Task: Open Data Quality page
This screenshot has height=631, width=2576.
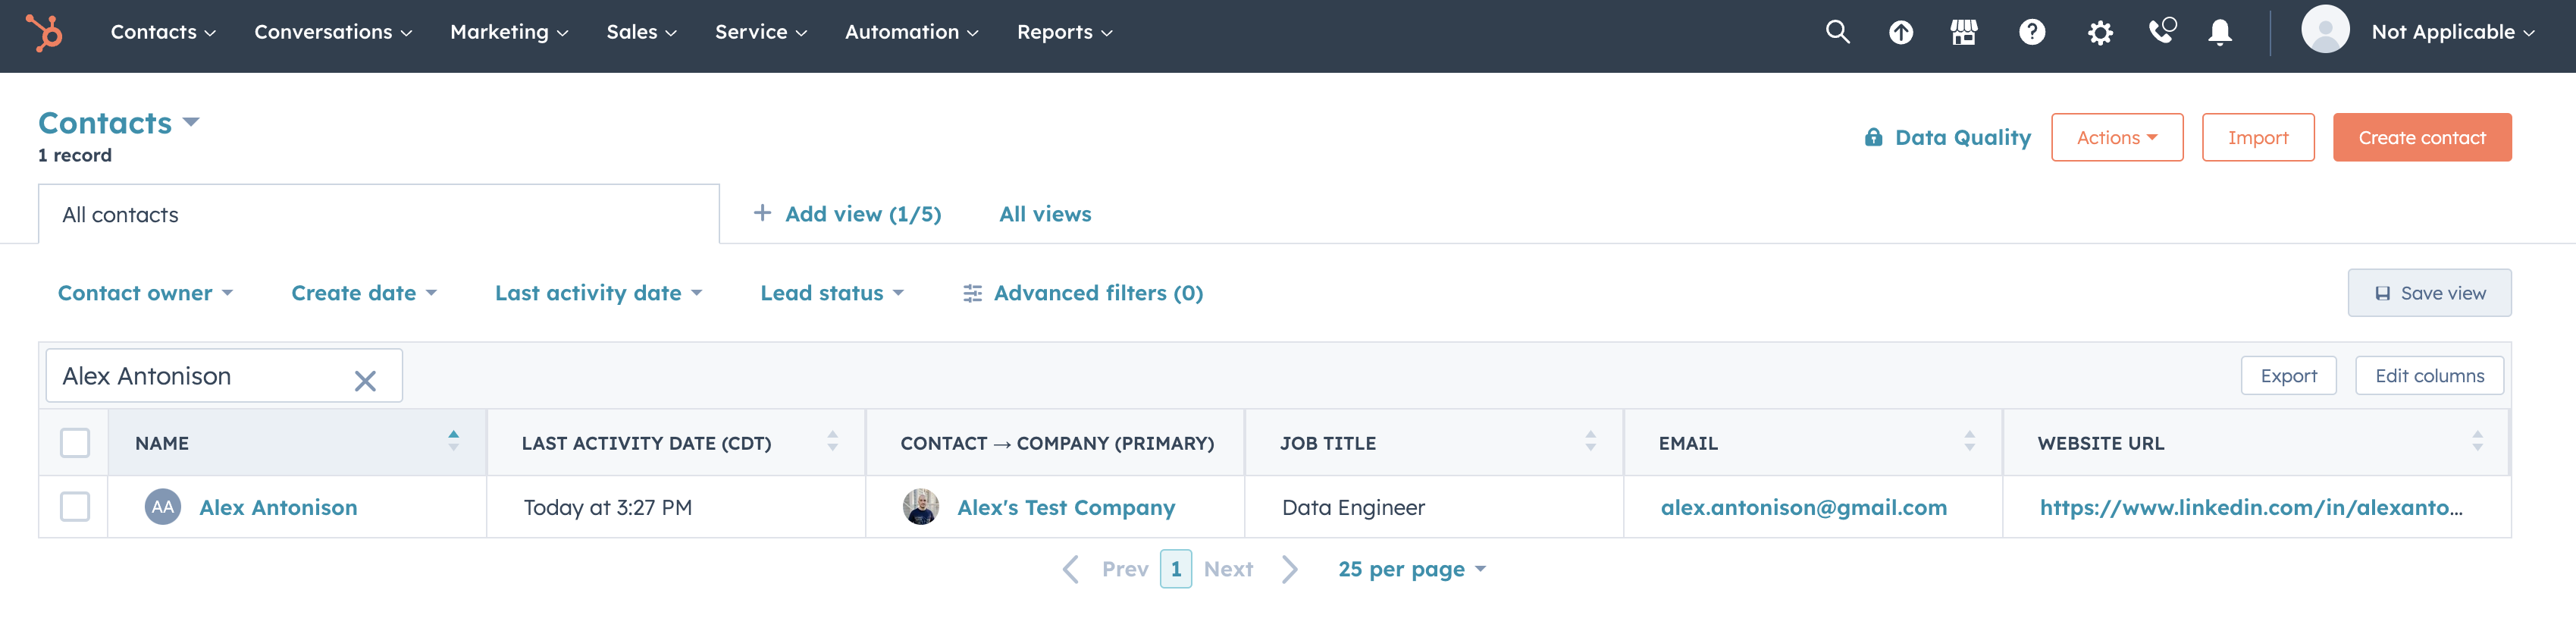Action: tap(1962, 138)
